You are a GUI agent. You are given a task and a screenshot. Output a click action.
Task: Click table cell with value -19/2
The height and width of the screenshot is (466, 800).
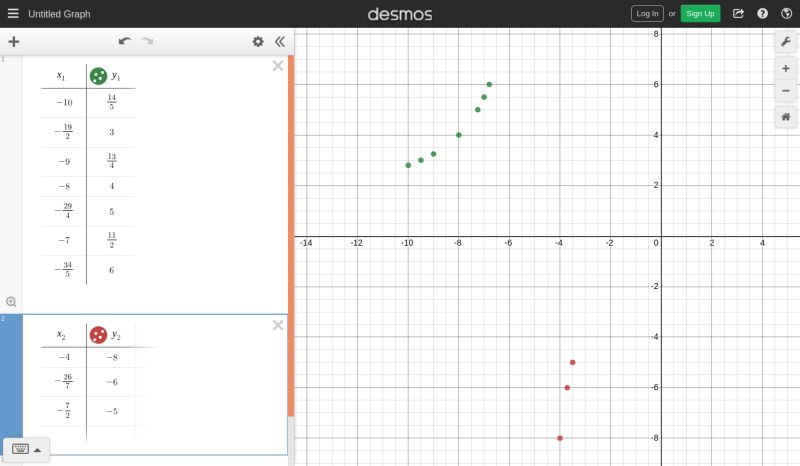[64, 132]
